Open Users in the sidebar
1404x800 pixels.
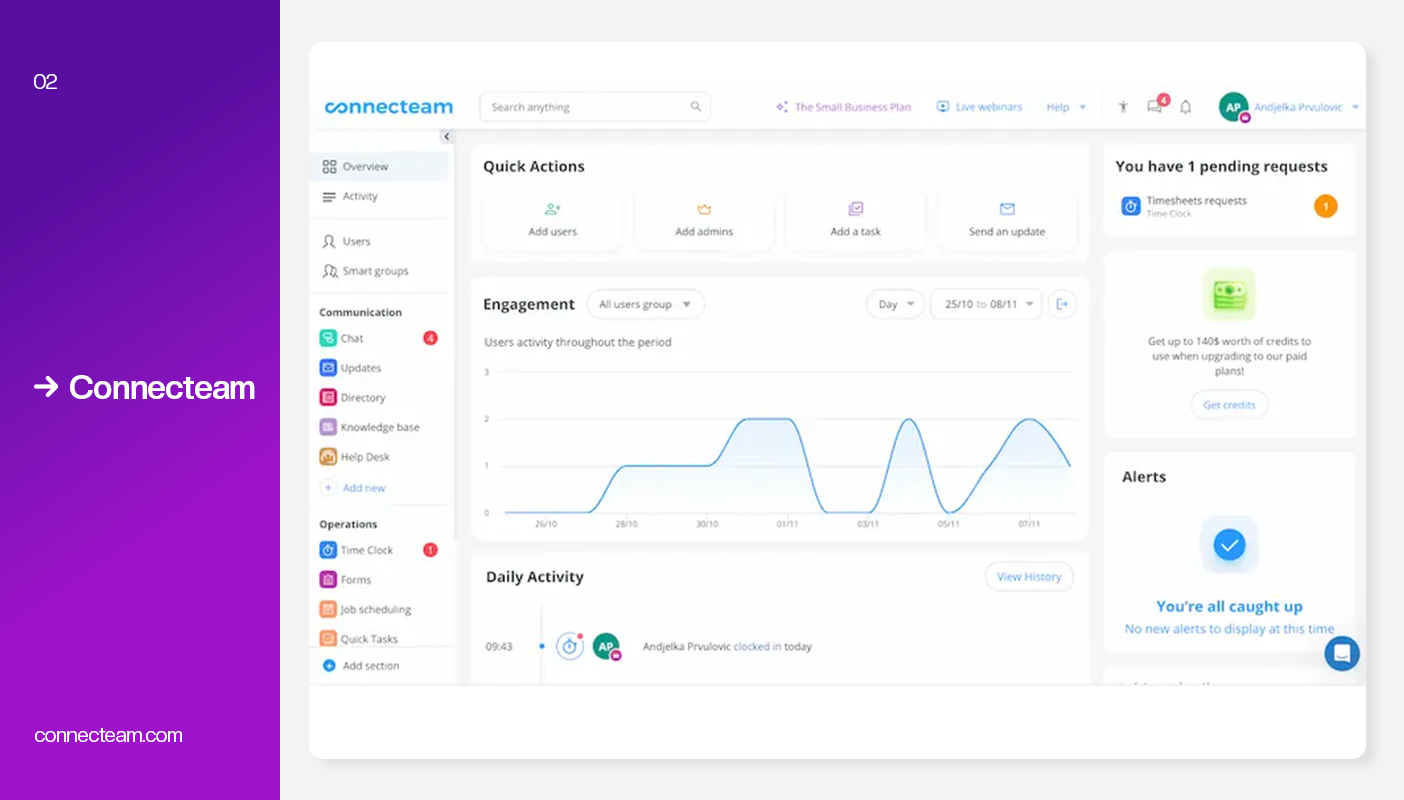tap(379, 241)
